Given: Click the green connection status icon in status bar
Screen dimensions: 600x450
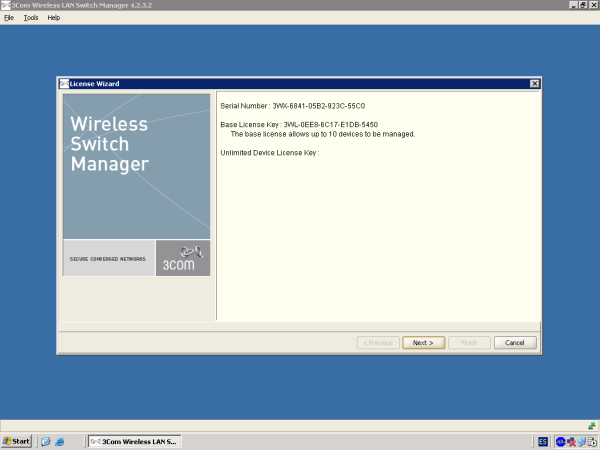Looking at the screenshot, I should pyautogui.click(x=592, y=426).
